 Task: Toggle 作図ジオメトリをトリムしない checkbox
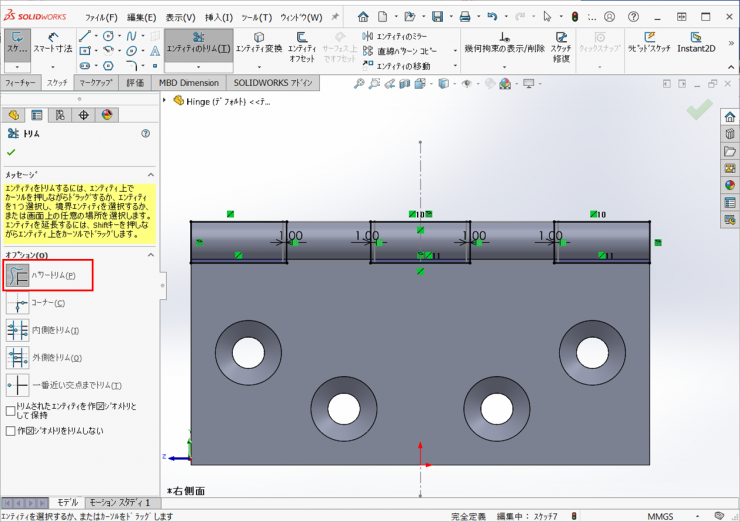pyautogui.click(x=11, y=432)
